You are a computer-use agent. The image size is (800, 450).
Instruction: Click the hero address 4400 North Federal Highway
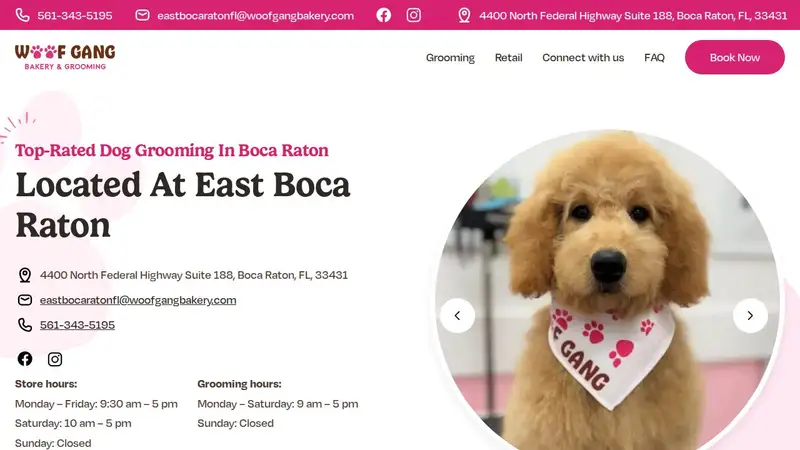194,275
